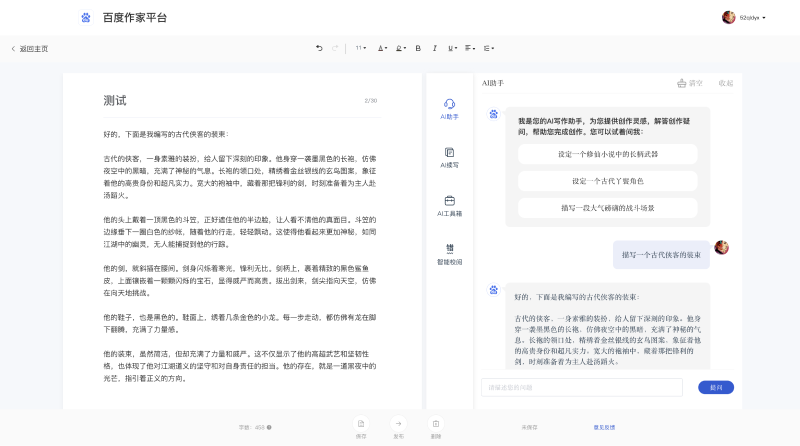Click the 保存 save icon at bottom

[361, 426]
